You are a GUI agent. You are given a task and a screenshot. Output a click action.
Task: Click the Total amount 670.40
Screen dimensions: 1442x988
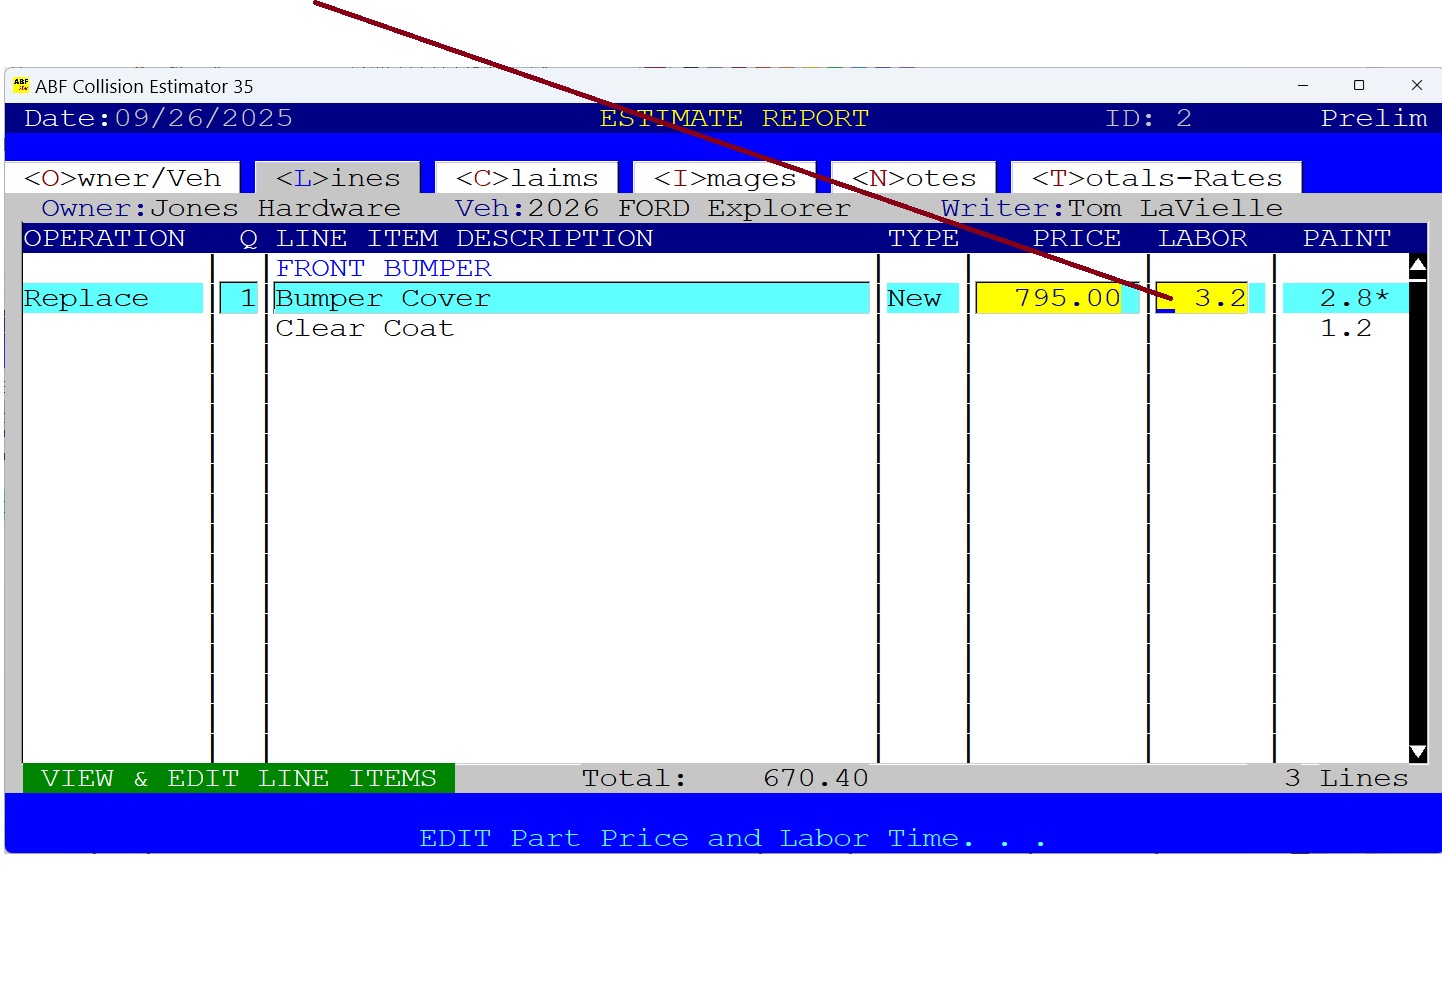pos(815,778)
